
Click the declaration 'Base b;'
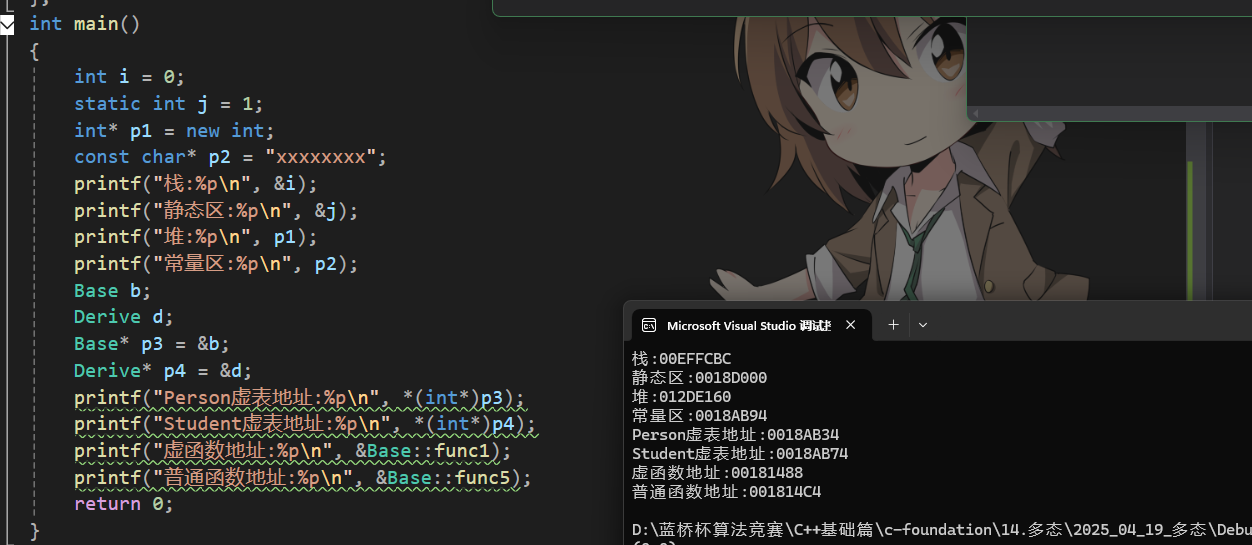click(113, 290)
